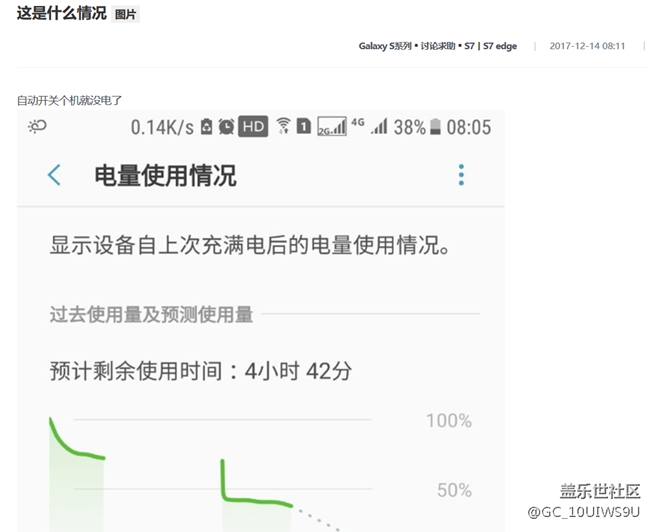The width and height of the screenshot is (650, 532).
Task: Click the battery saver recycle icon
Action: [207, 127]
